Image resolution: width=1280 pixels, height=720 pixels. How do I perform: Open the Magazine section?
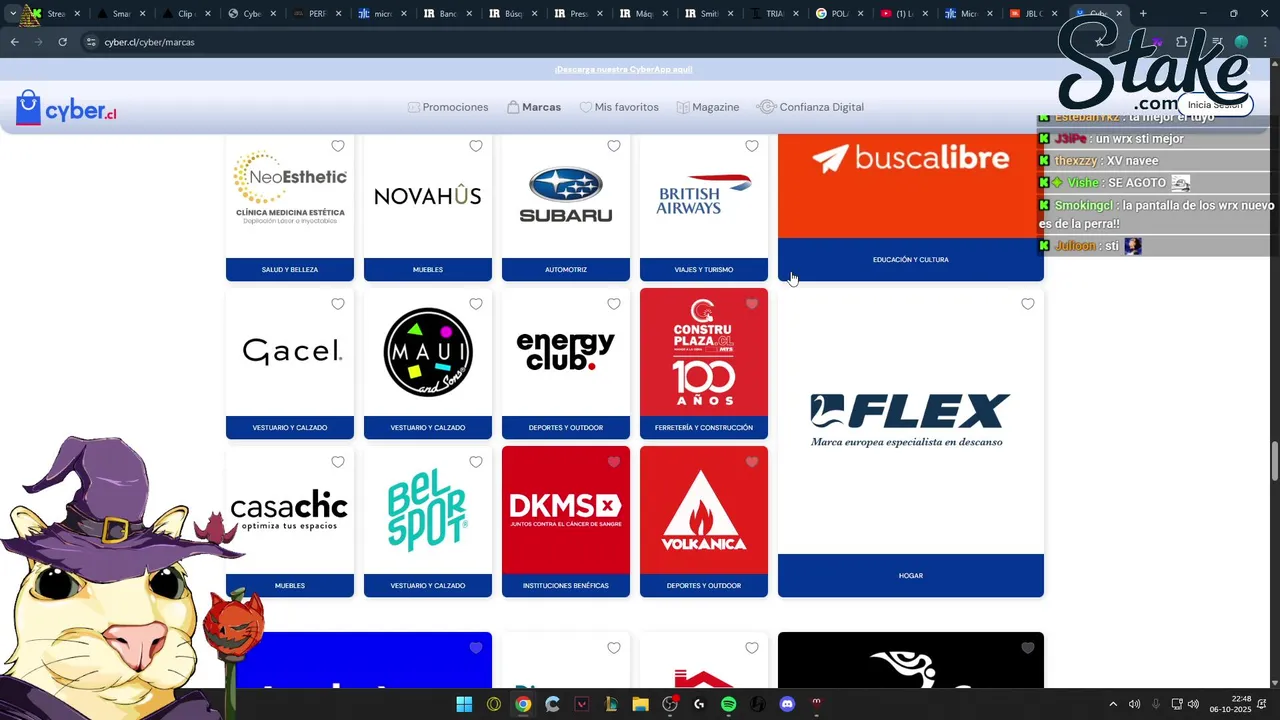(708, 107)
